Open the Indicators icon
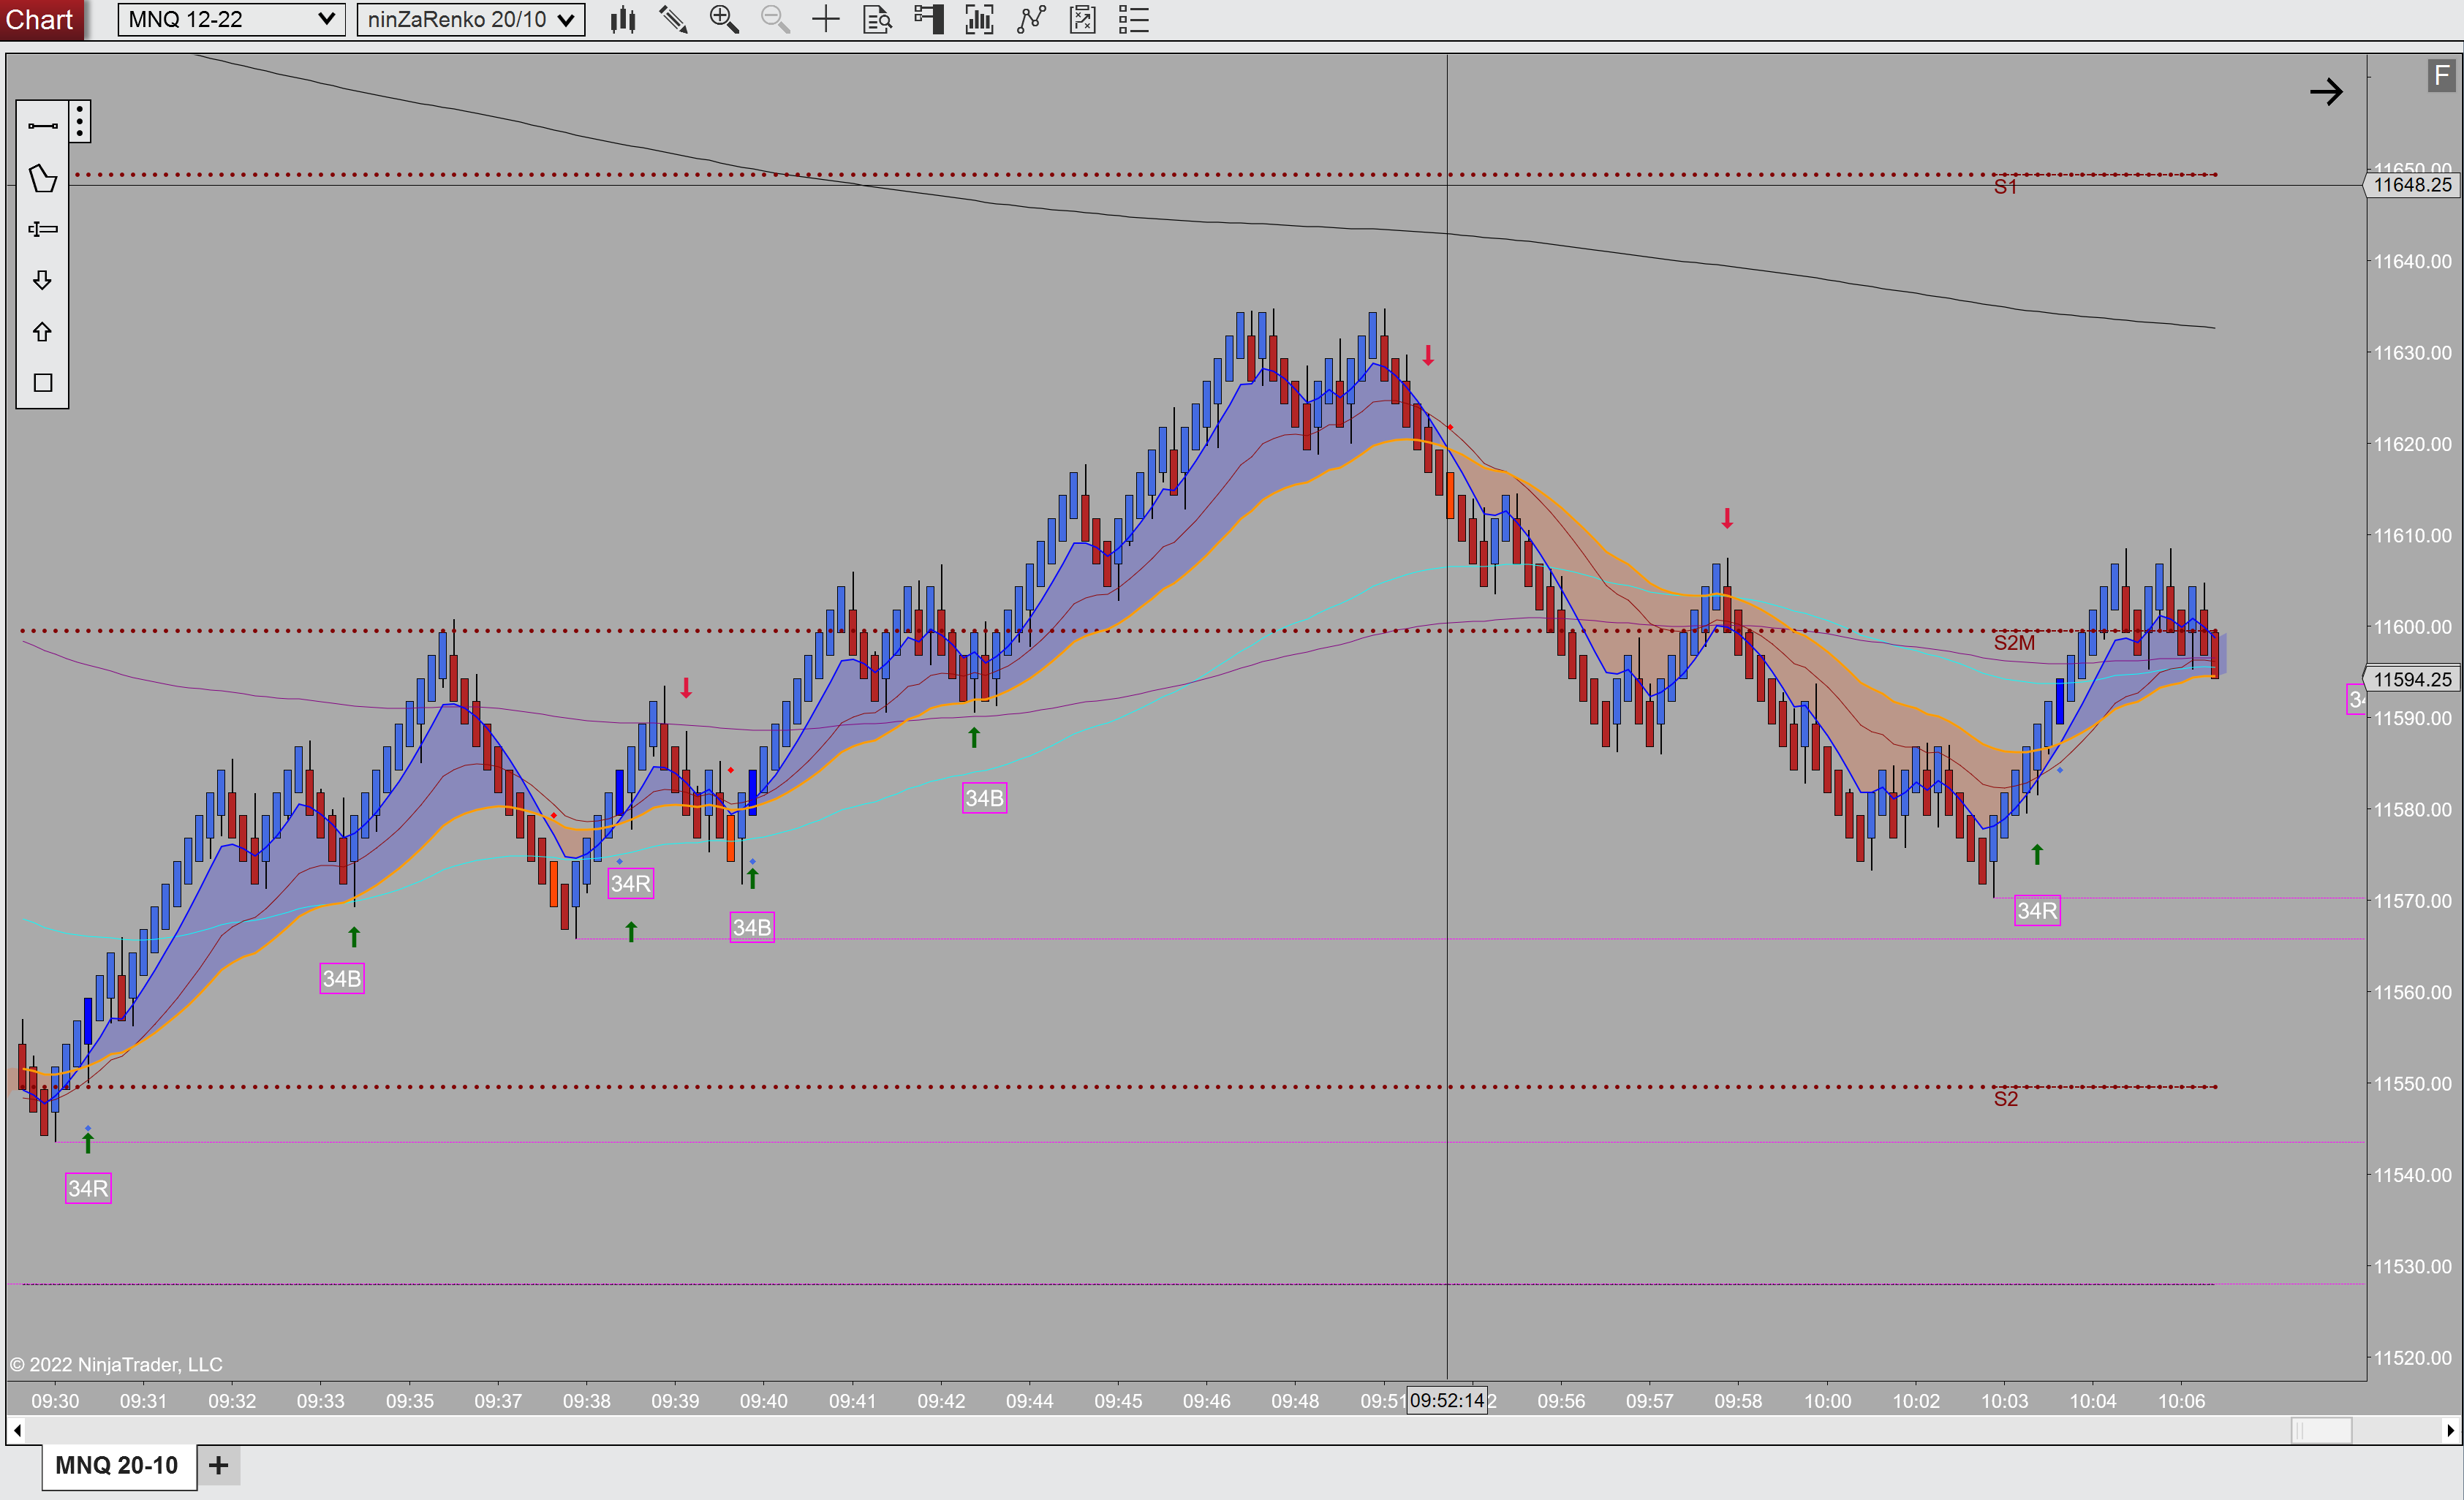This screenshot has height=1500, width=2464. (1031, 19)
